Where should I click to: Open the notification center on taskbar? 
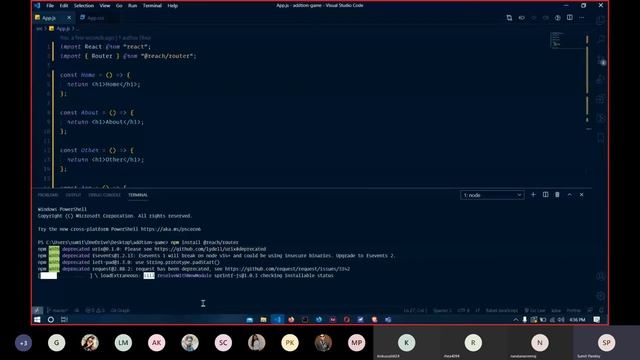[597, 320]
